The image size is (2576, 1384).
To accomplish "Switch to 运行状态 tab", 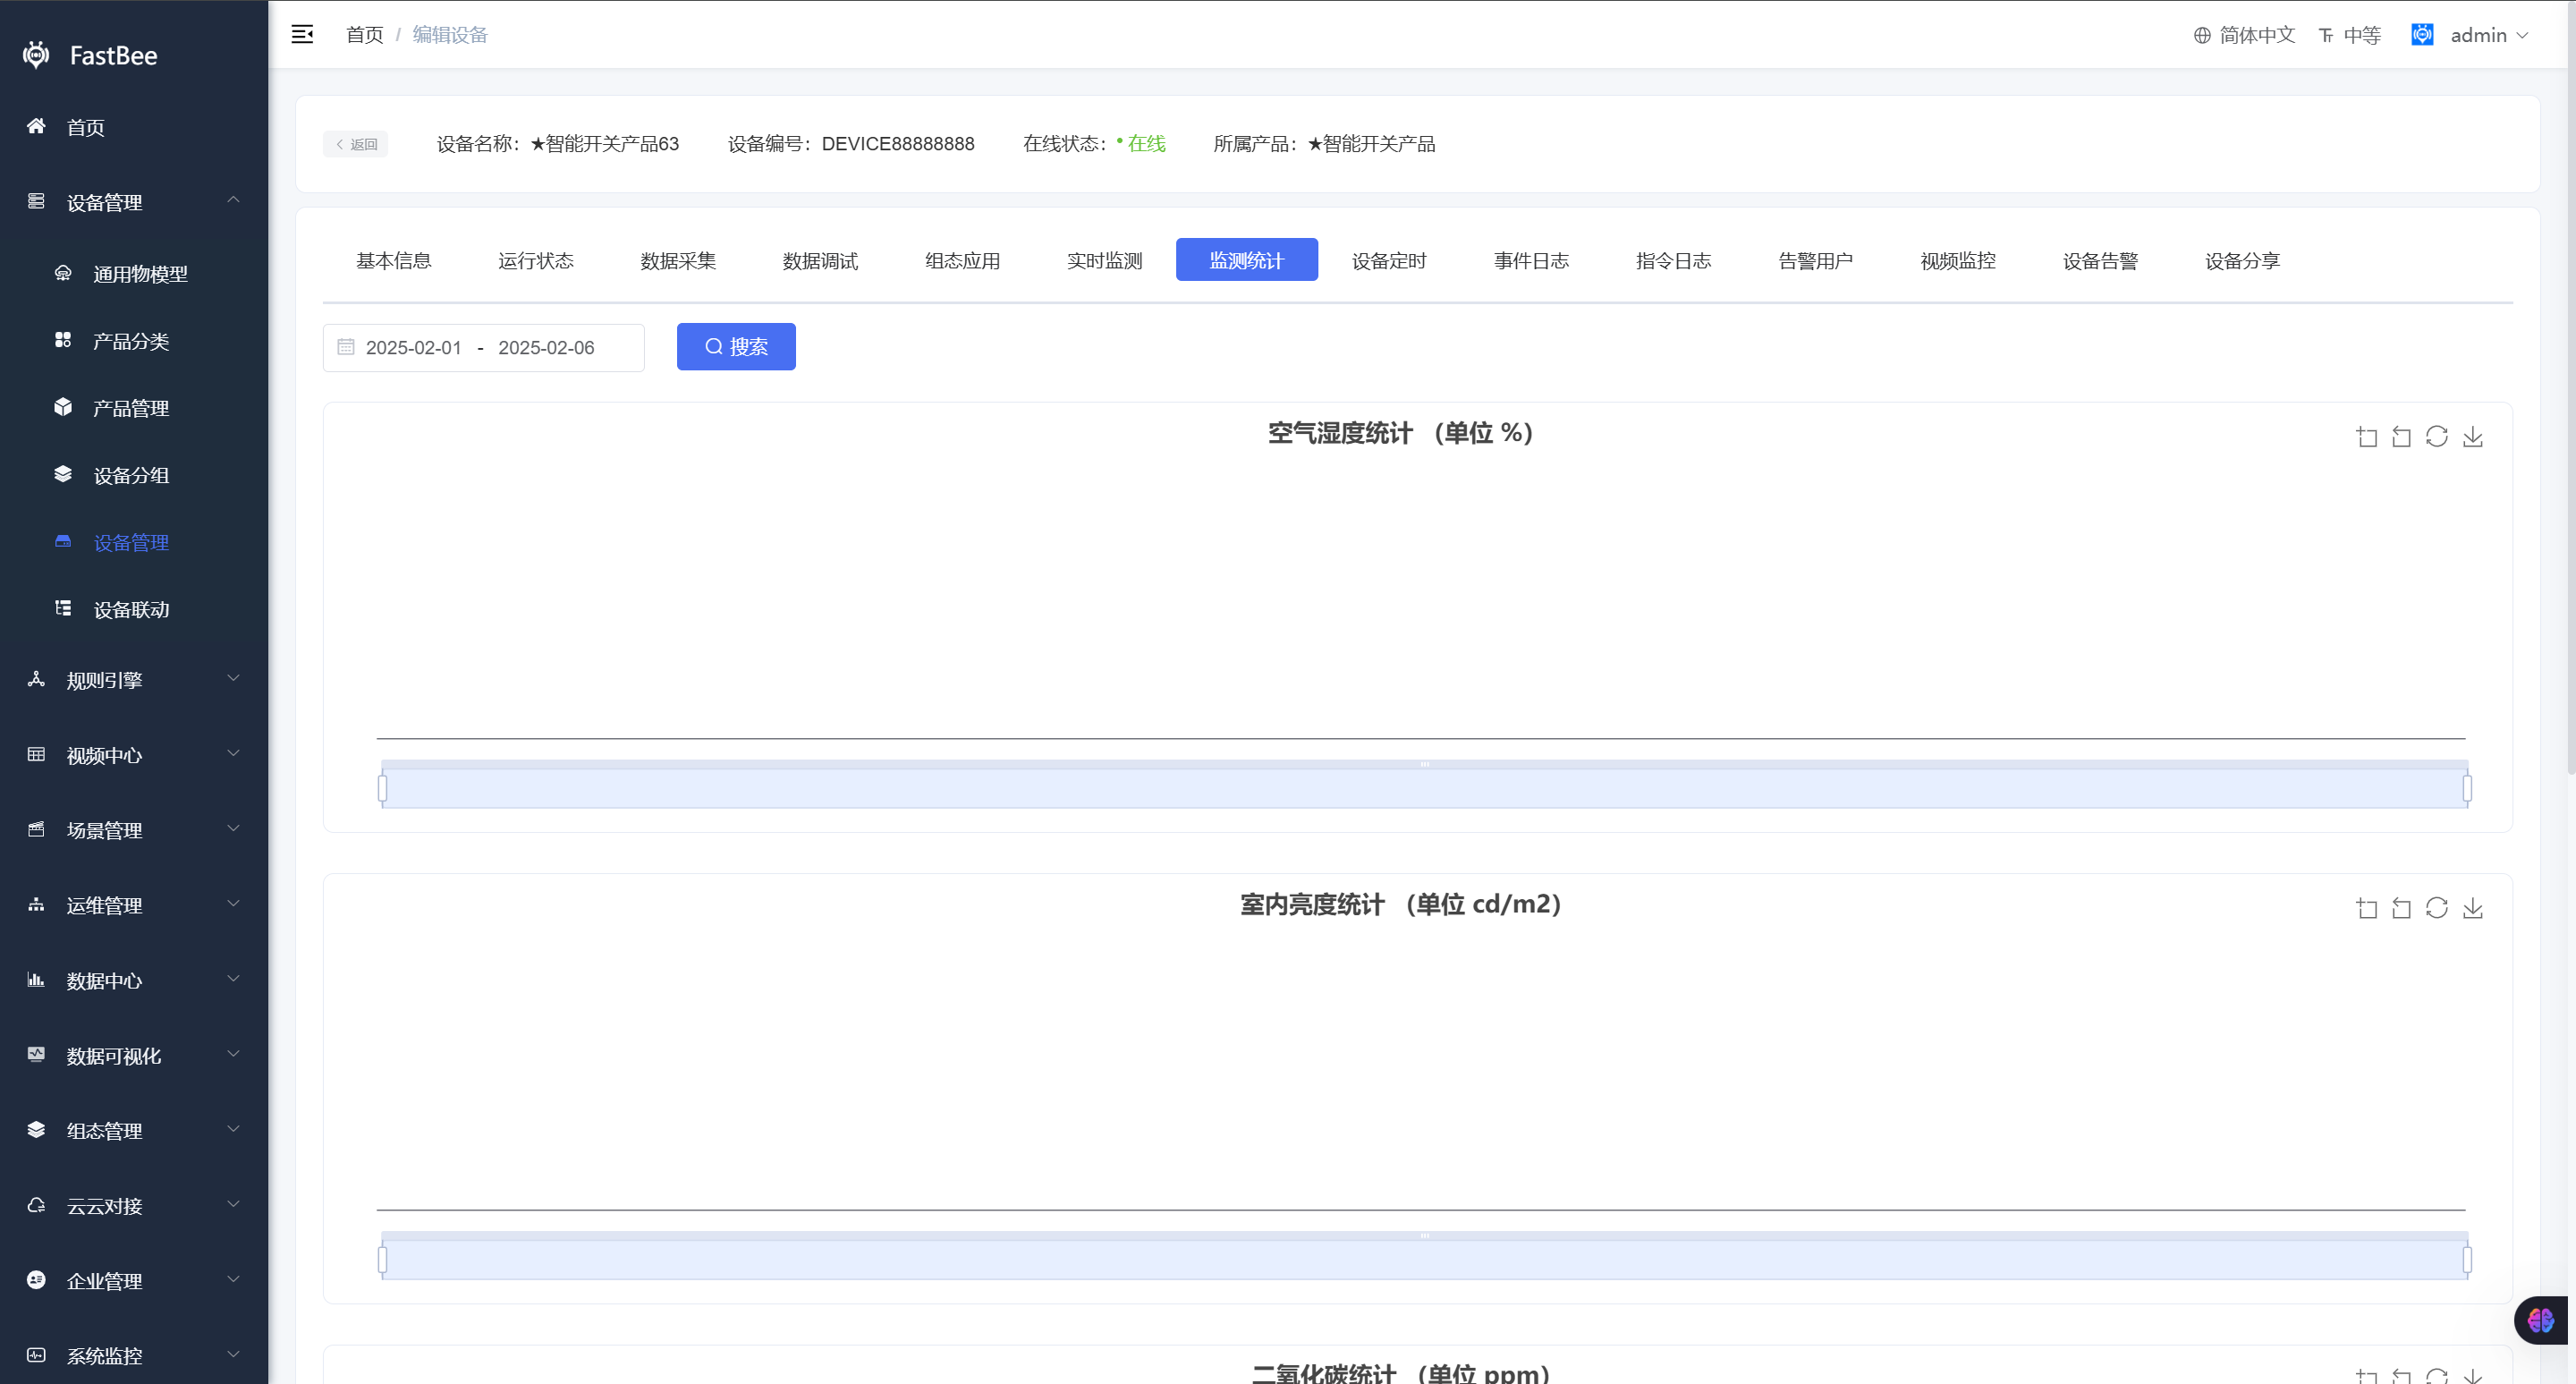I will 536,260.
